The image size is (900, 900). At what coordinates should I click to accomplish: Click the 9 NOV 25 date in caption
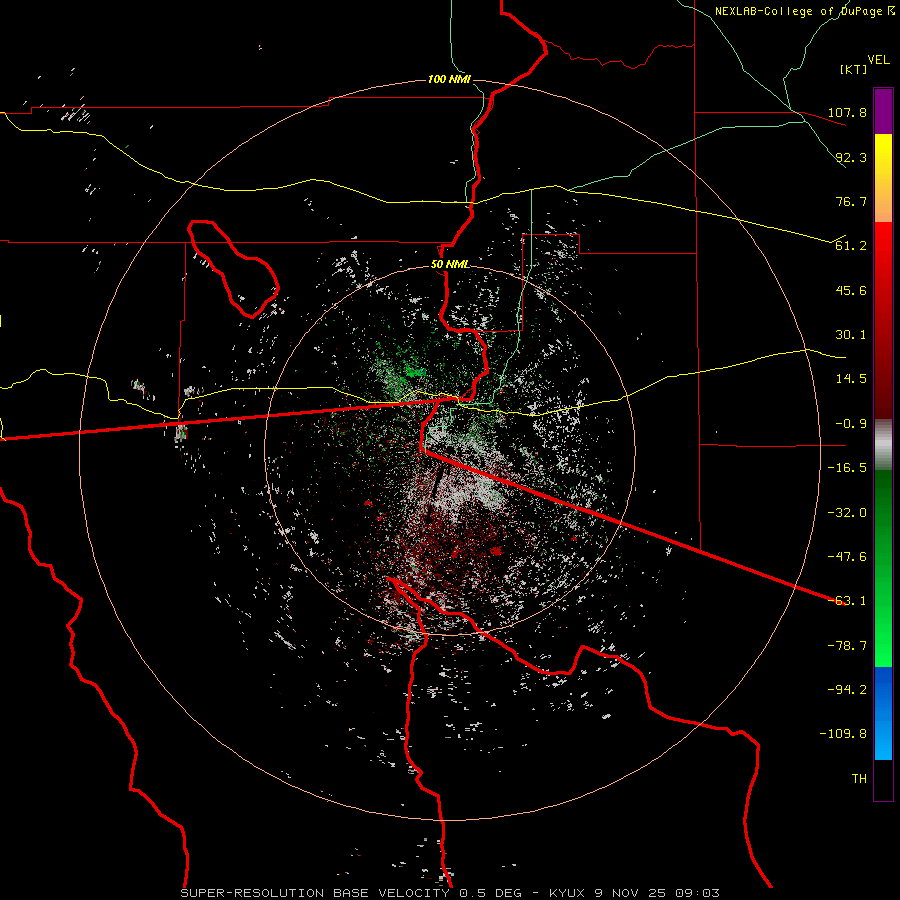pos(633,893)
